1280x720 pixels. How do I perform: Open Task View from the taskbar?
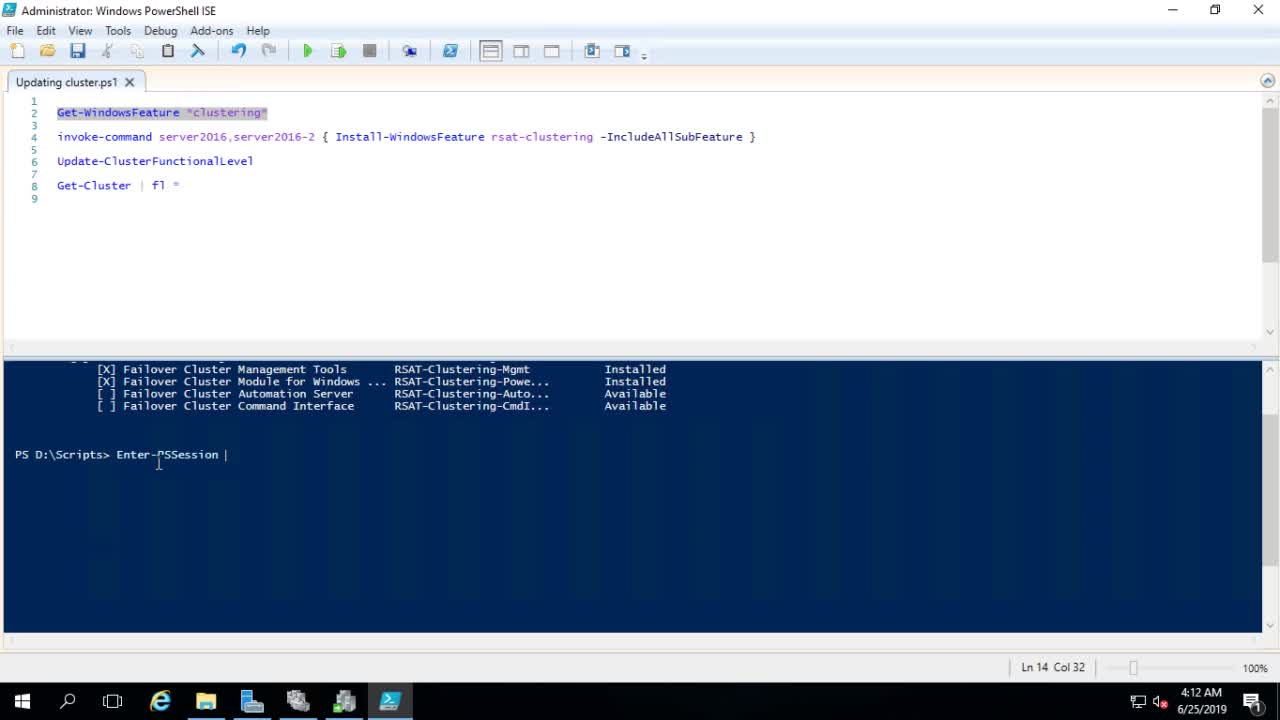coord(112,701)
